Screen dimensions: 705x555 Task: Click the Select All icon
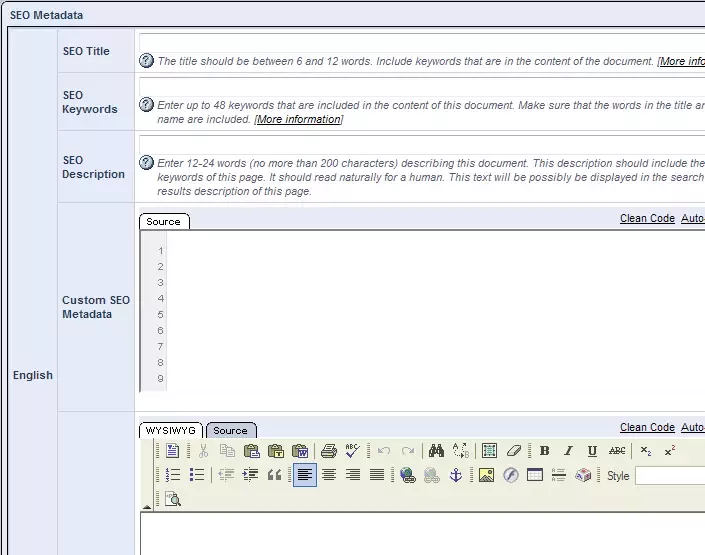[x=489, y=451]
